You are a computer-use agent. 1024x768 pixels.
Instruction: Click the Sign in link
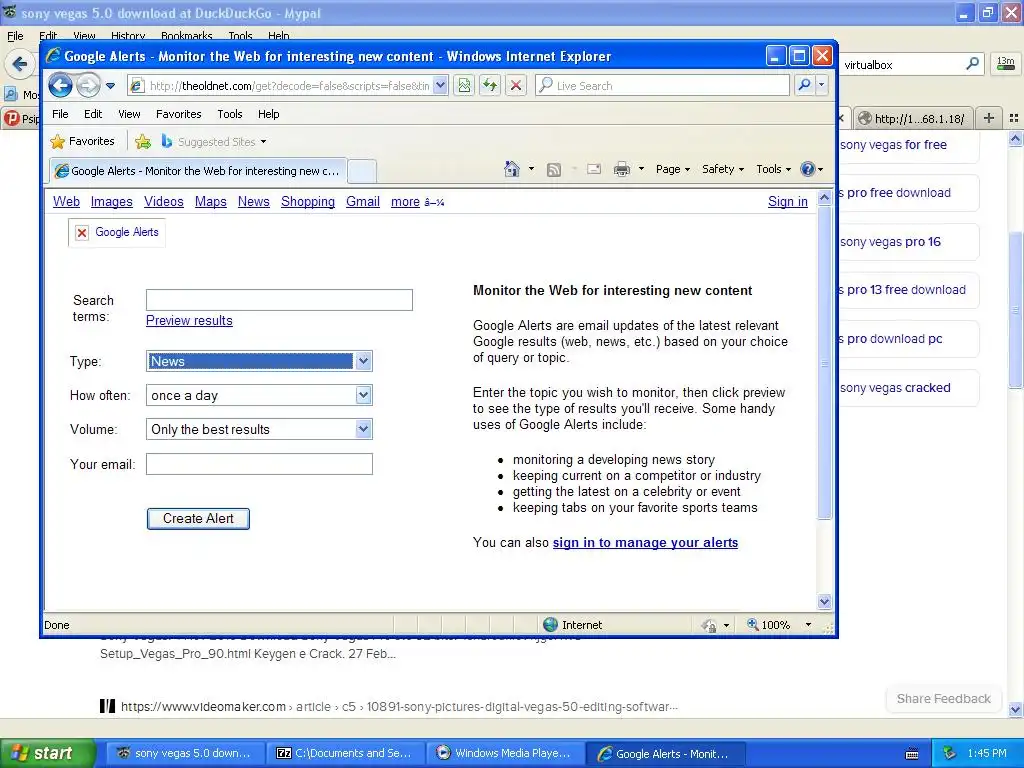point(788,202)
